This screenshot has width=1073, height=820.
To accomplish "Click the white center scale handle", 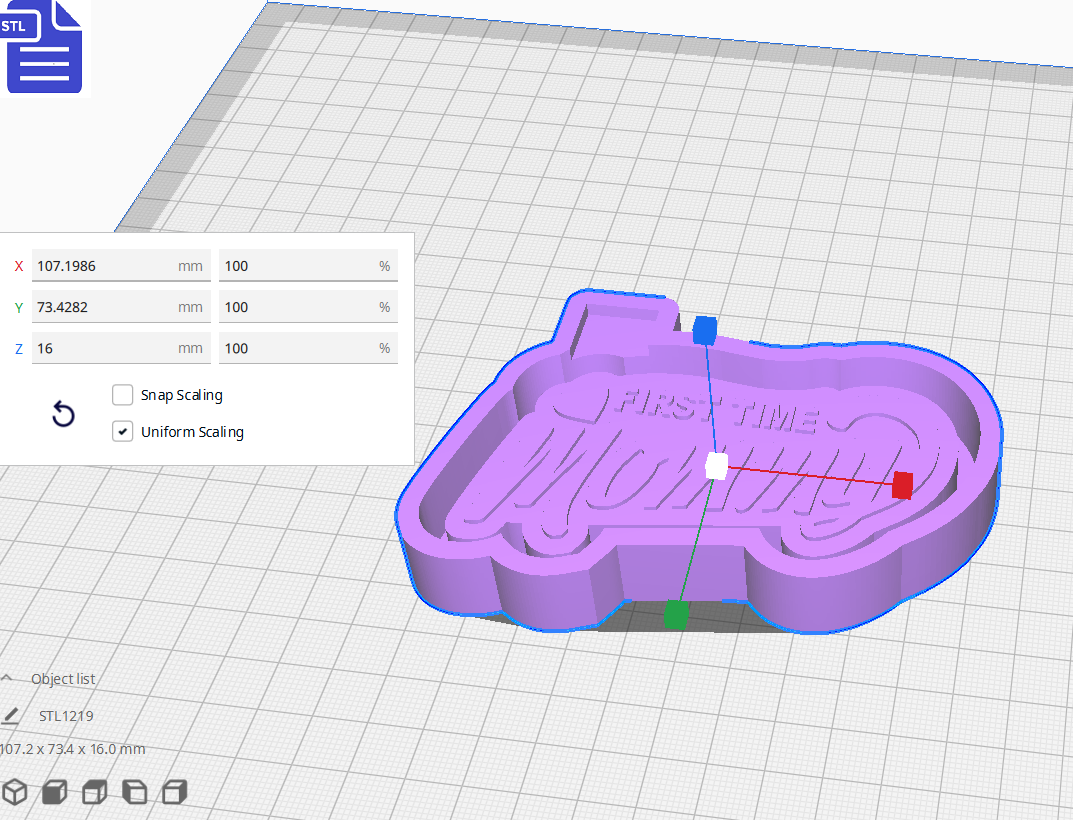I will tap(716, 465).
